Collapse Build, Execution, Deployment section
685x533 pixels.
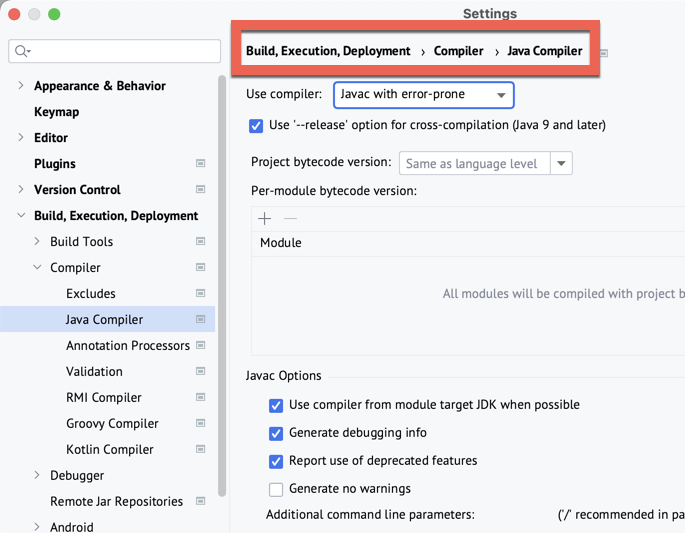pos(21,215)
